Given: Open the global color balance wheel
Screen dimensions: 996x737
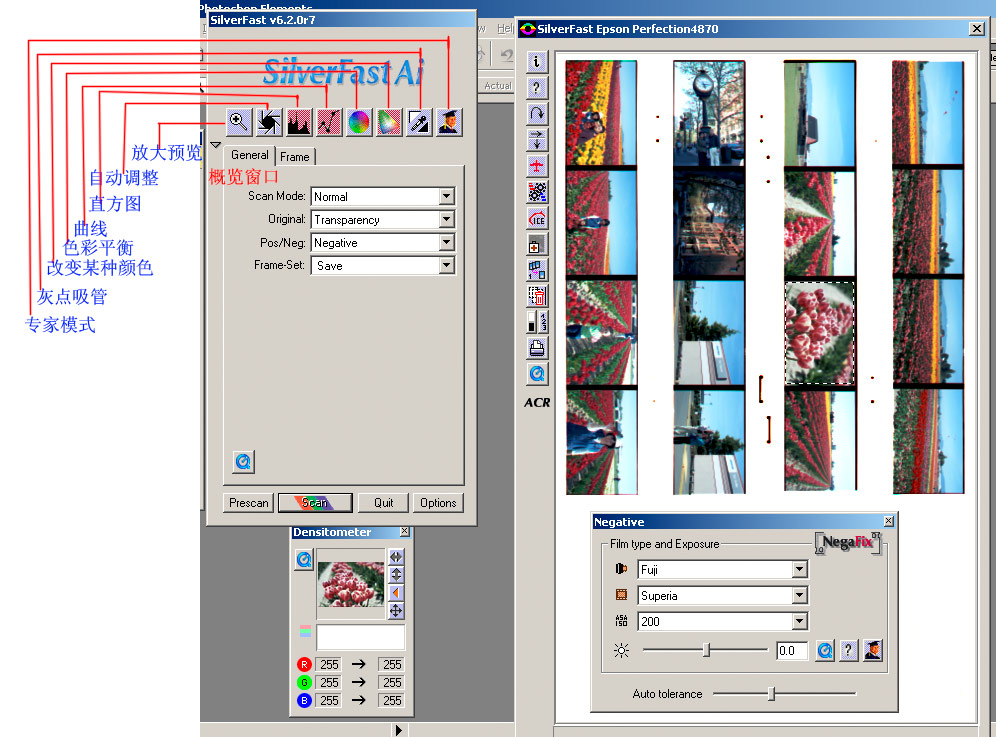Looking at the screenshot, I should 359,122.
